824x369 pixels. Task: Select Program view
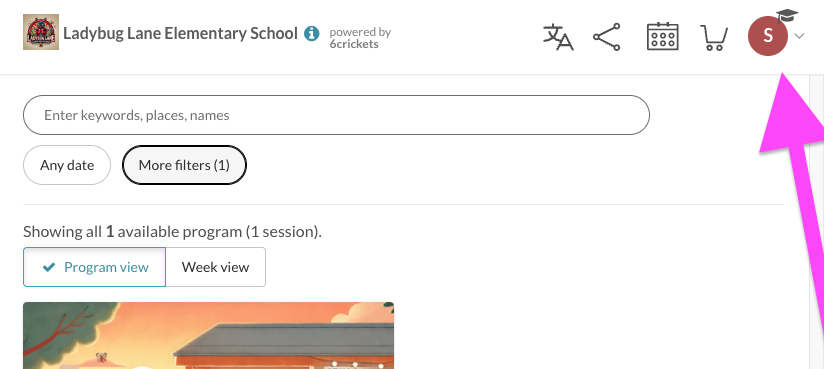[x=95, y=267]
